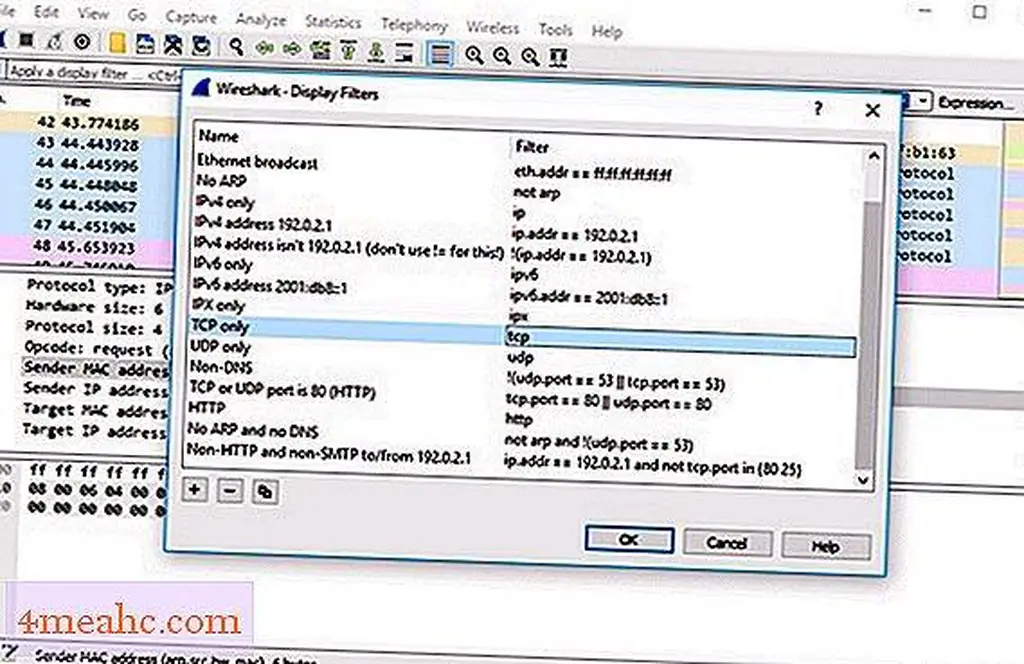Remove the selected filter with minus button
1024x664 pixels.
click(230, 491)
